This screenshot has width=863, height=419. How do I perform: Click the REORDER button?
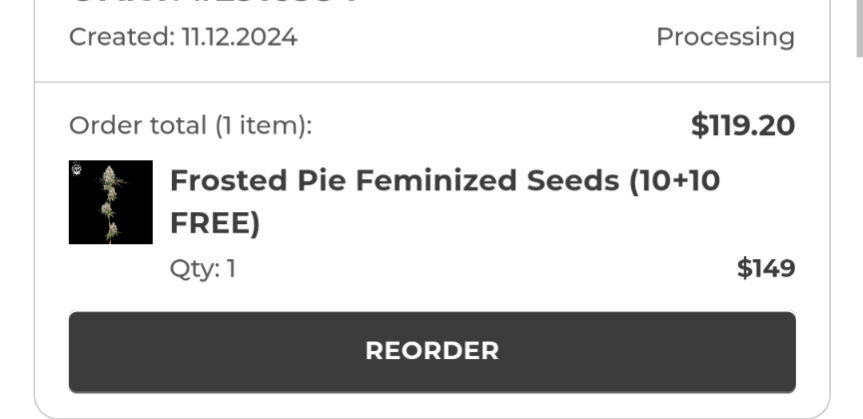tap(432, 351)
